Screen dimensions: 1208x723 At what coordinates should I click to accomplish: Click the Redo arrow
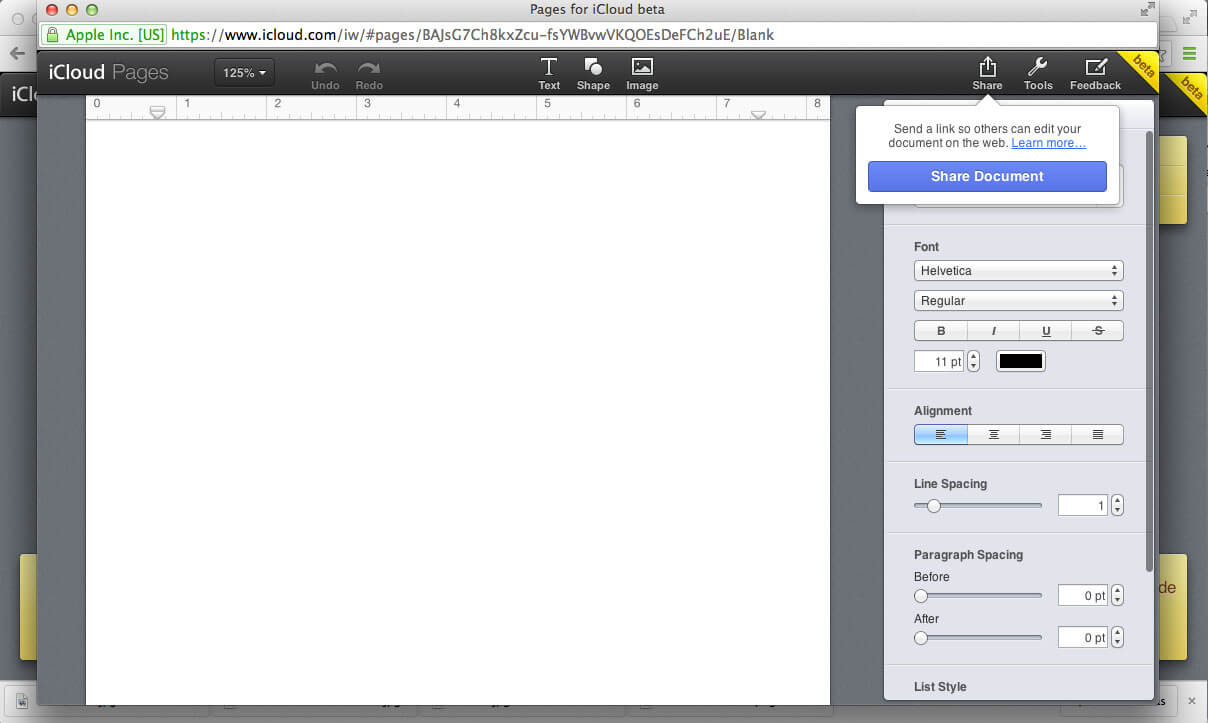369,68
